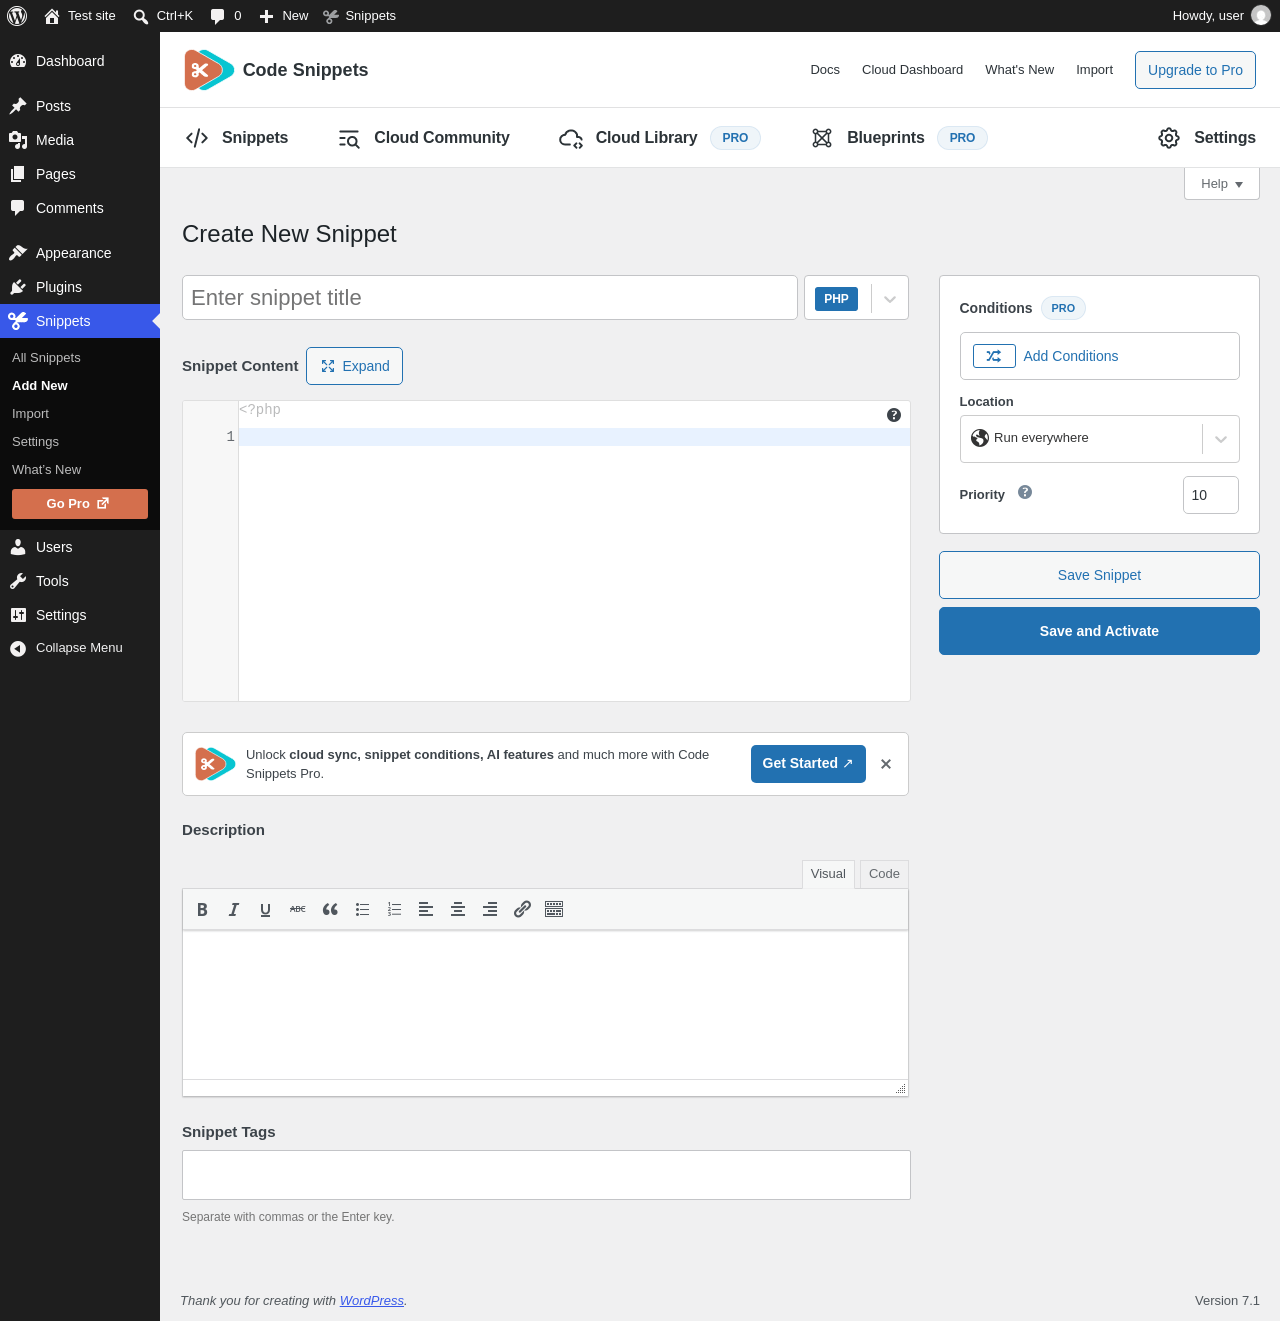Go to Dashboard in sidebar
The height and width of the screenshot is (1321, 1280).
point(80,61)
